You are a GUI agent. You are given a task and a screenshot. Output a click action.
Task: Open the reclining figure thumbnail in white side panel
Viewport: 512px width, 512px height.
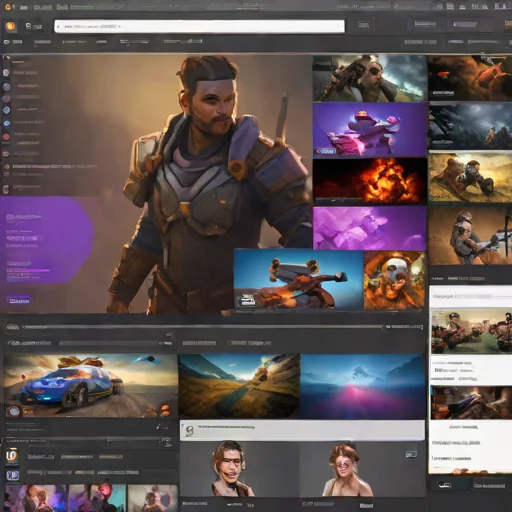tap(471, 403)
